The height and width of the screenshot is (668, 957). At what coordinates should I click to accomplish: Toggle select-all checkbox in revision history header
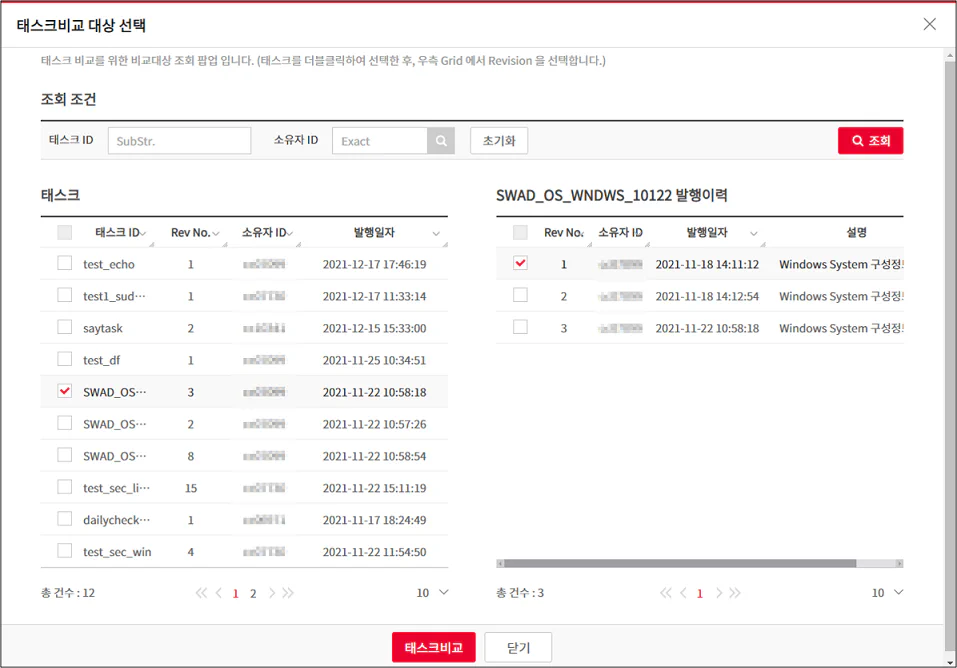[520, 232]
